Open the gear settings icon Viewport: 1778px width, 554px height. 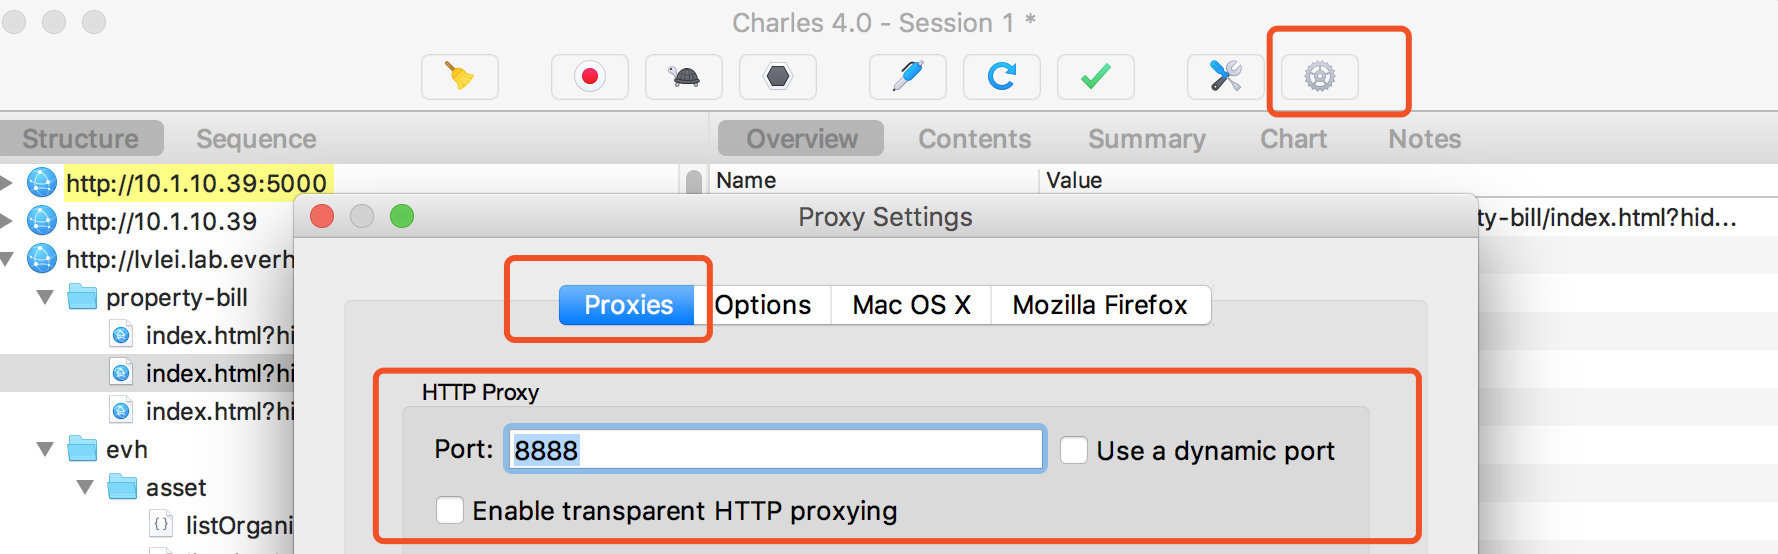coord(1320,77)
